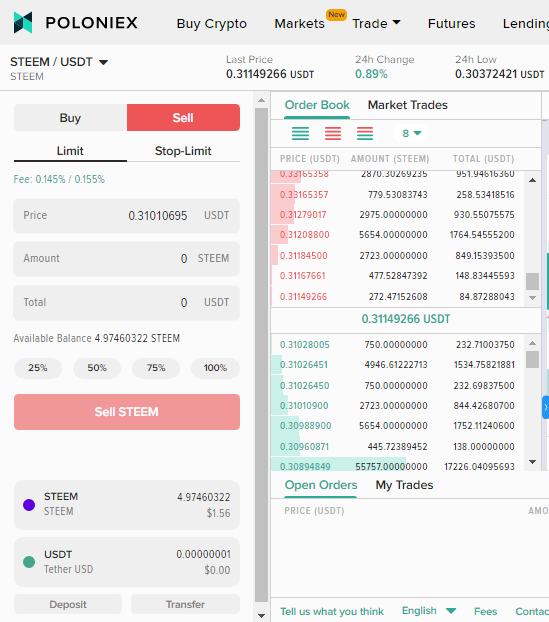
Task: Click the green USDT coin icon
Action: (29, 562)
